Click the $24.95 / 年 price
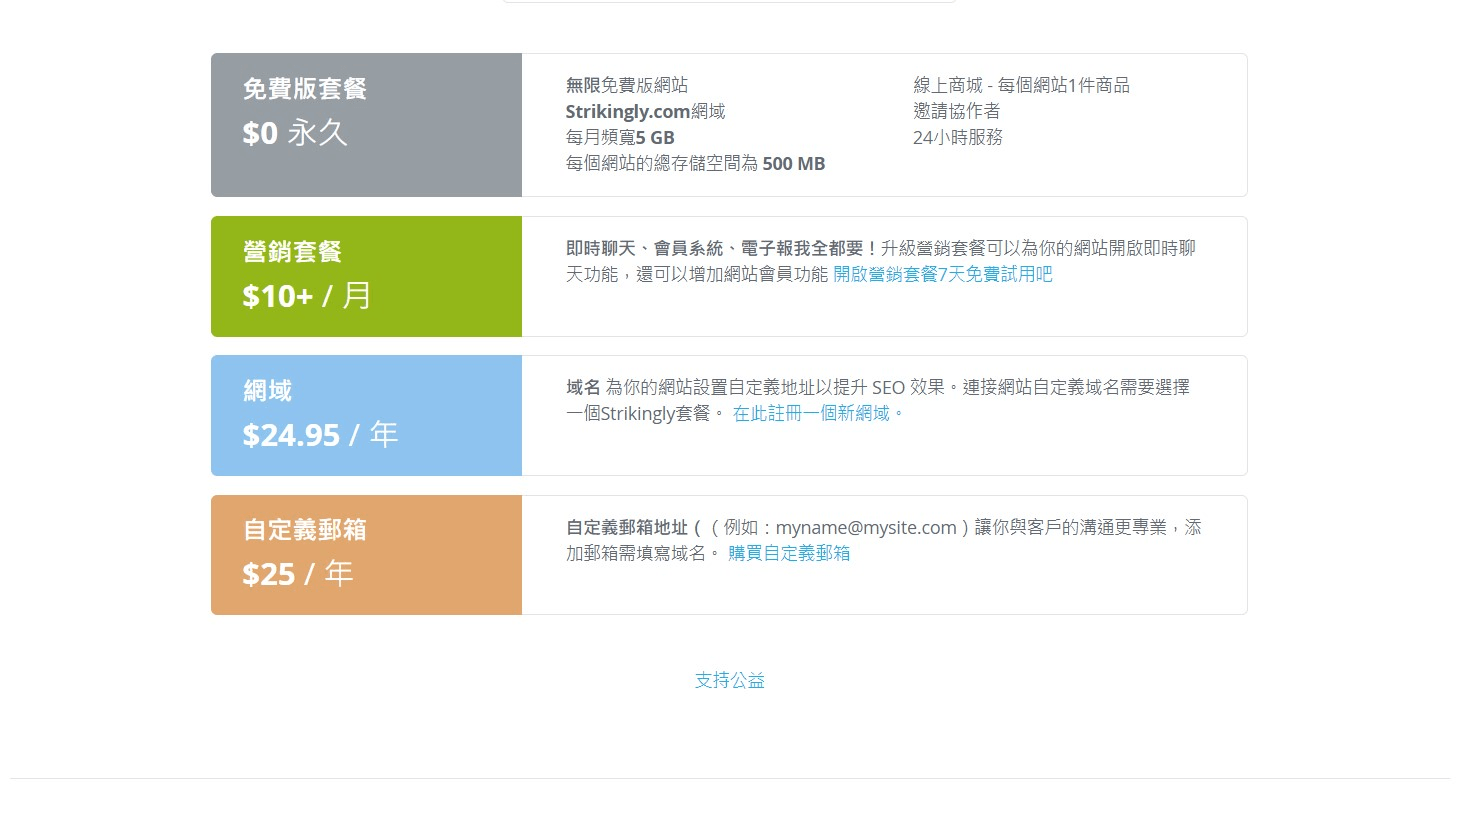Screen dimensions: 1473x827 320,435
